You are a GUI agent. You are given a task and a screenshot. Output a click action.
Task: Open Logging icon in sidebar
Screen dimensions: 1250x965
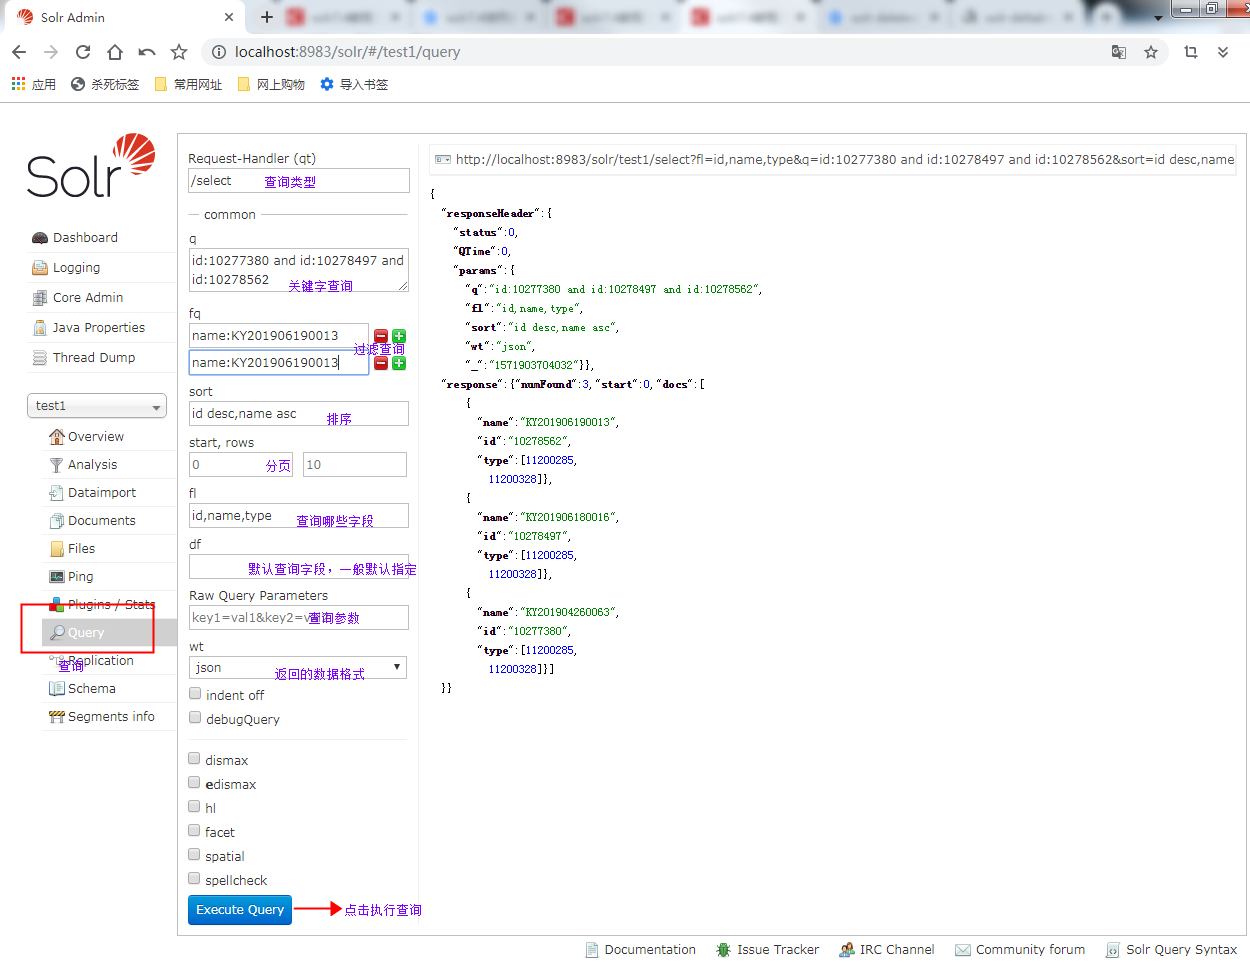tap(40, 268)
